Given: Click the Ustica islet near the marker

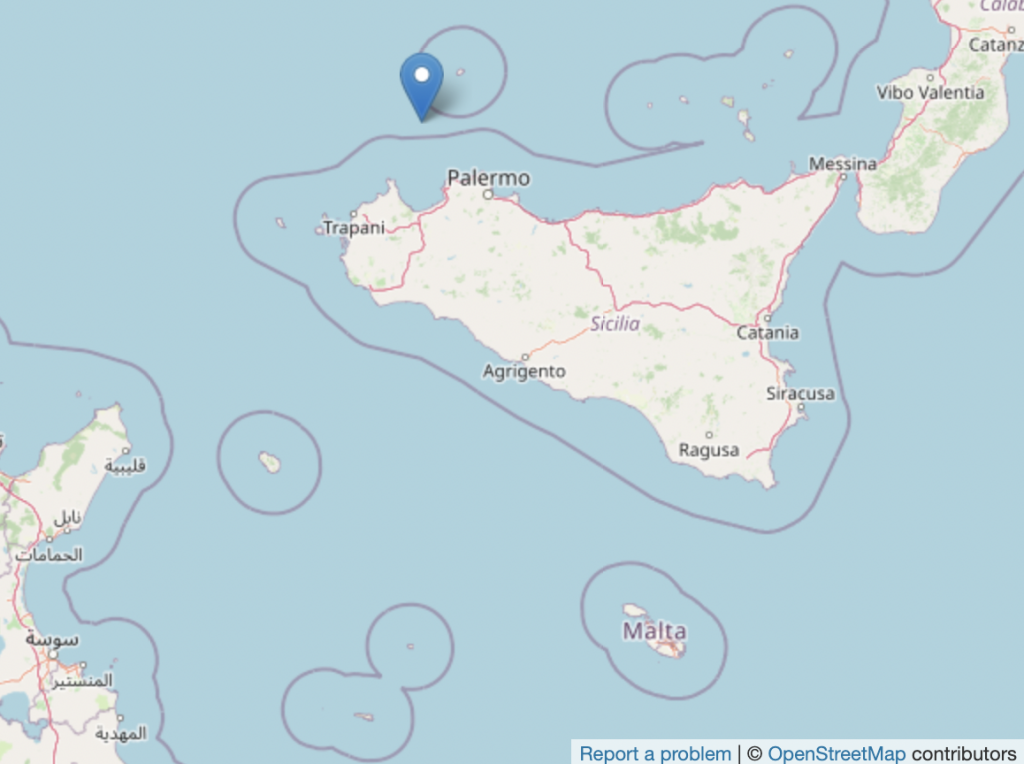Looking at the screenshot, I should tap(460, 72).
